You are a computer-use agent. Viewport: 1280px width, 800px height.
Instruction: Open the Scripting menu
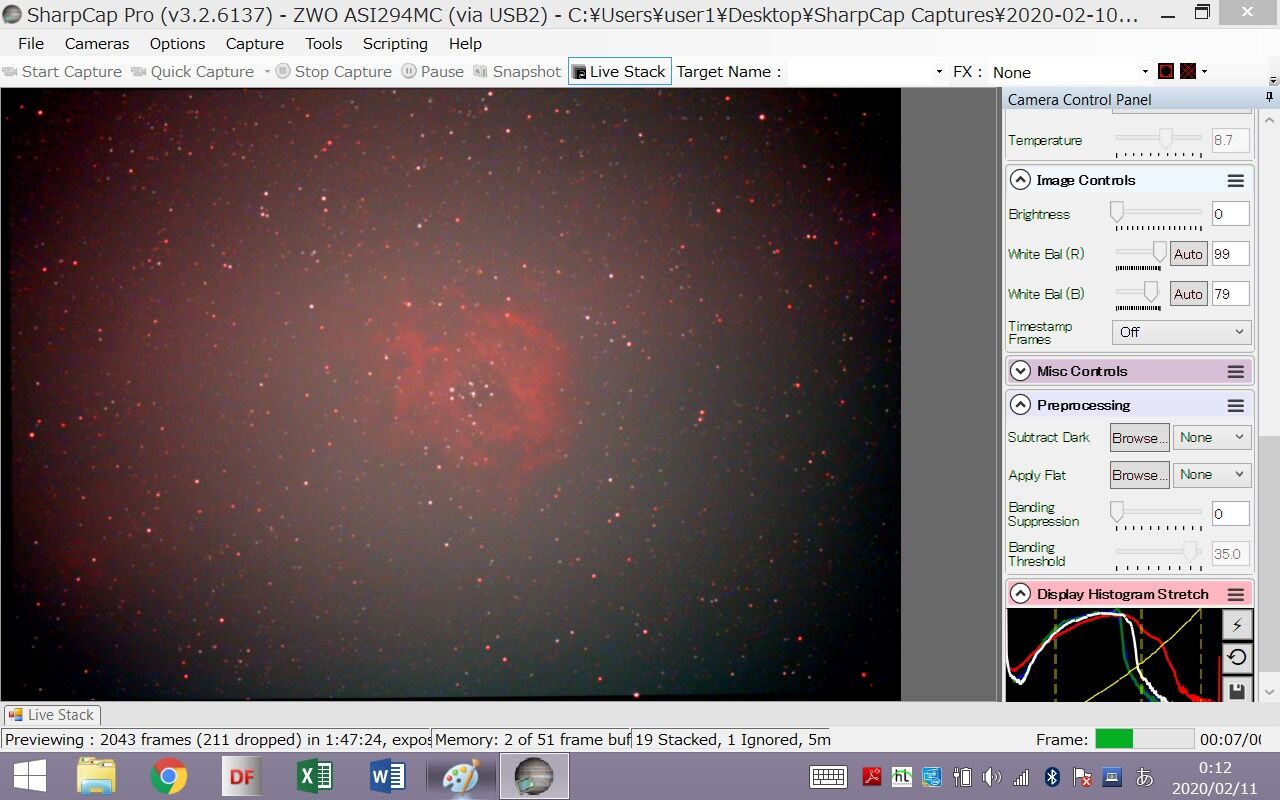pos(395,44)
